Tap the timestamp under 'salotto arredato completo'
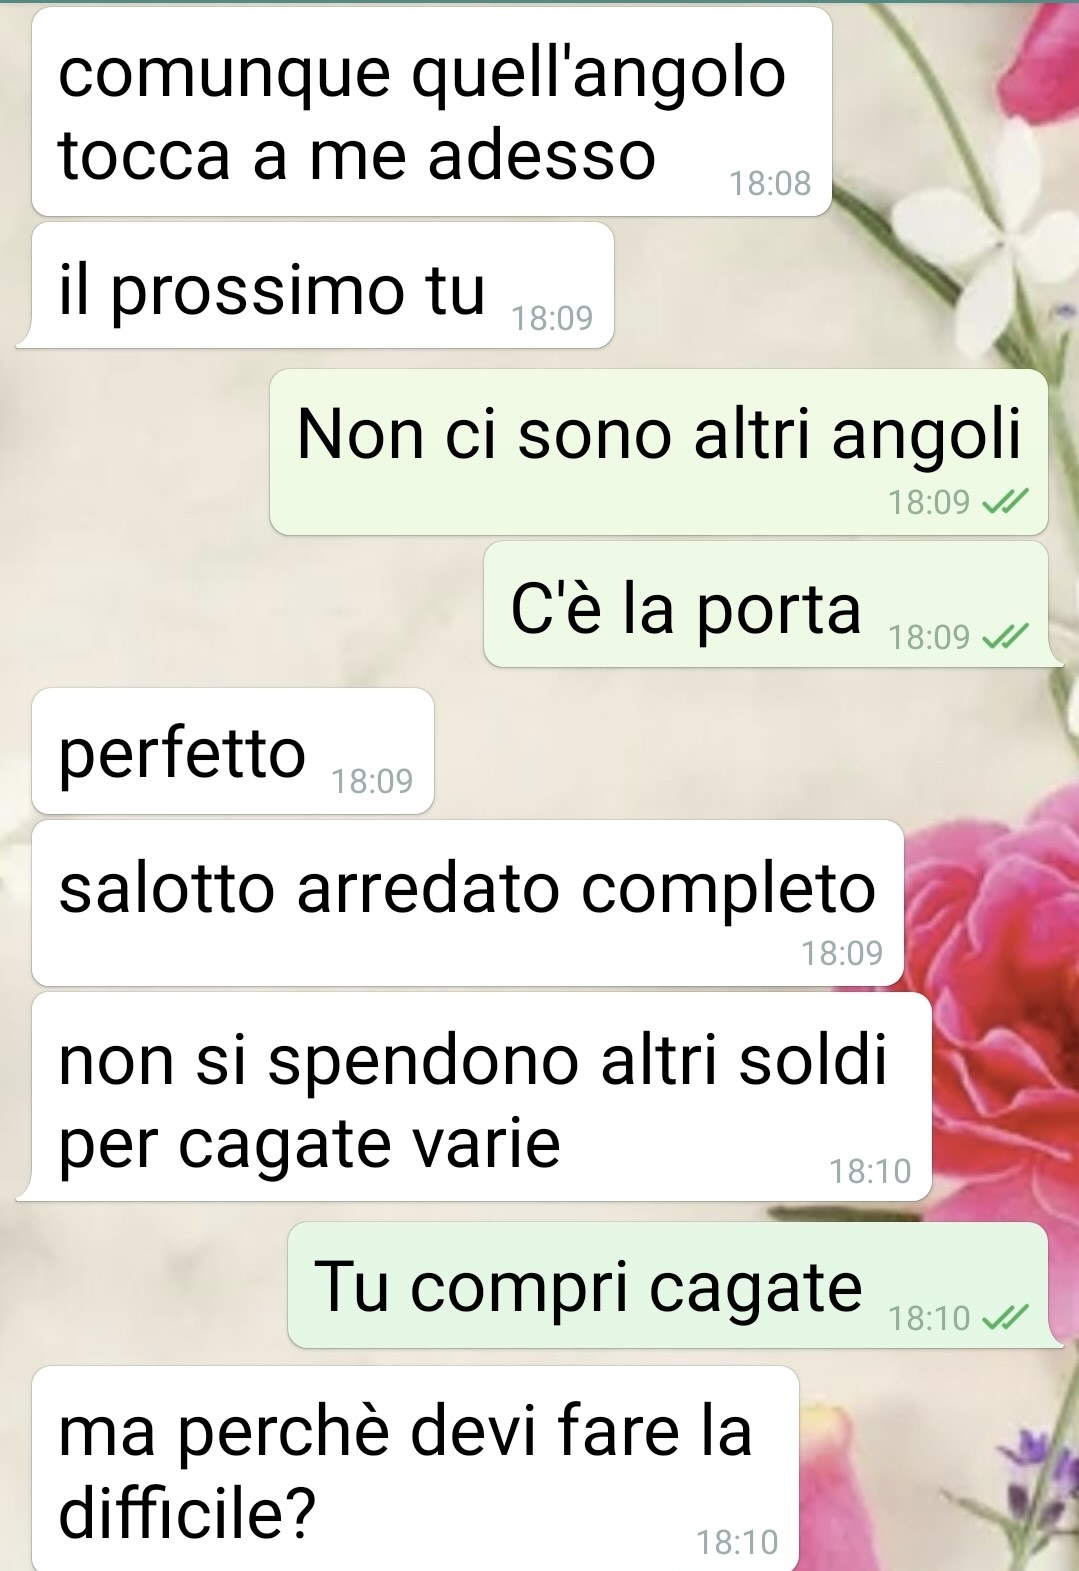This screenshot has width=1079, height=1571. pos(842,953)
